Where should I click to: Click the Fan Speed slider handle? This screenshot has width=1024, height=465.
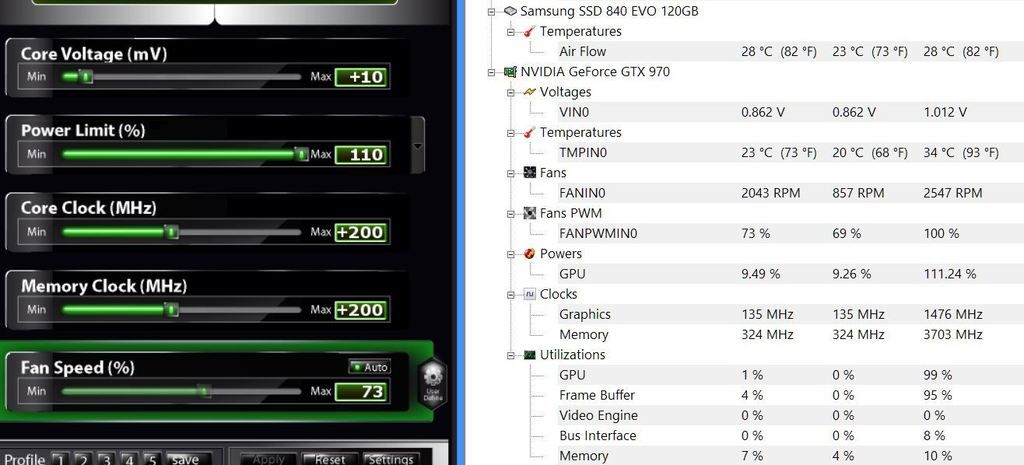pos(204,391)
